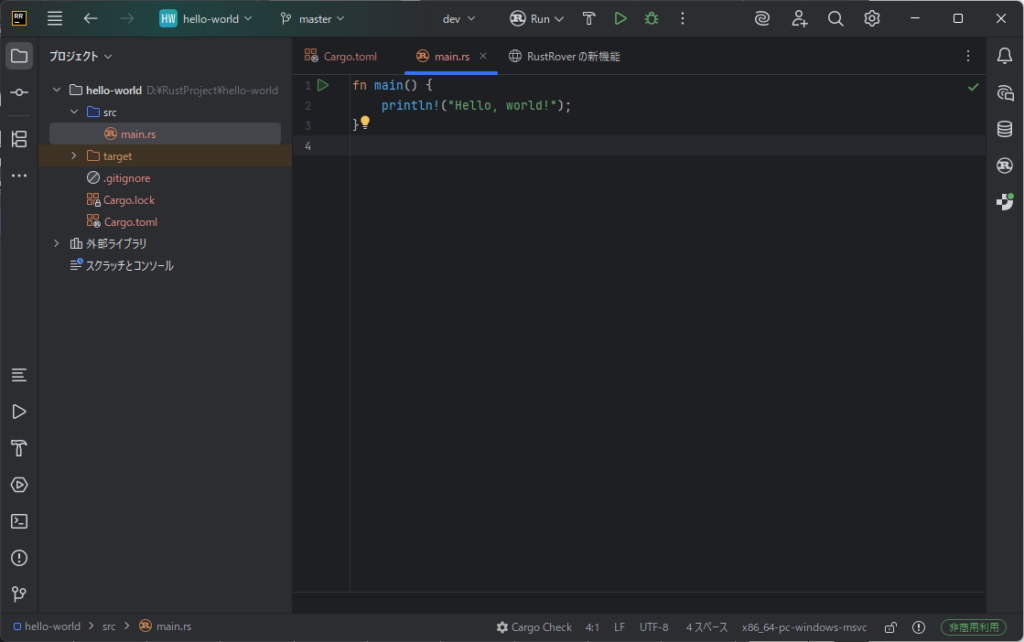The width and height of the screenshot is (1024, 642).
Task: Open the Services tool window
Action: pyautogui.click(x=19, y=485)
